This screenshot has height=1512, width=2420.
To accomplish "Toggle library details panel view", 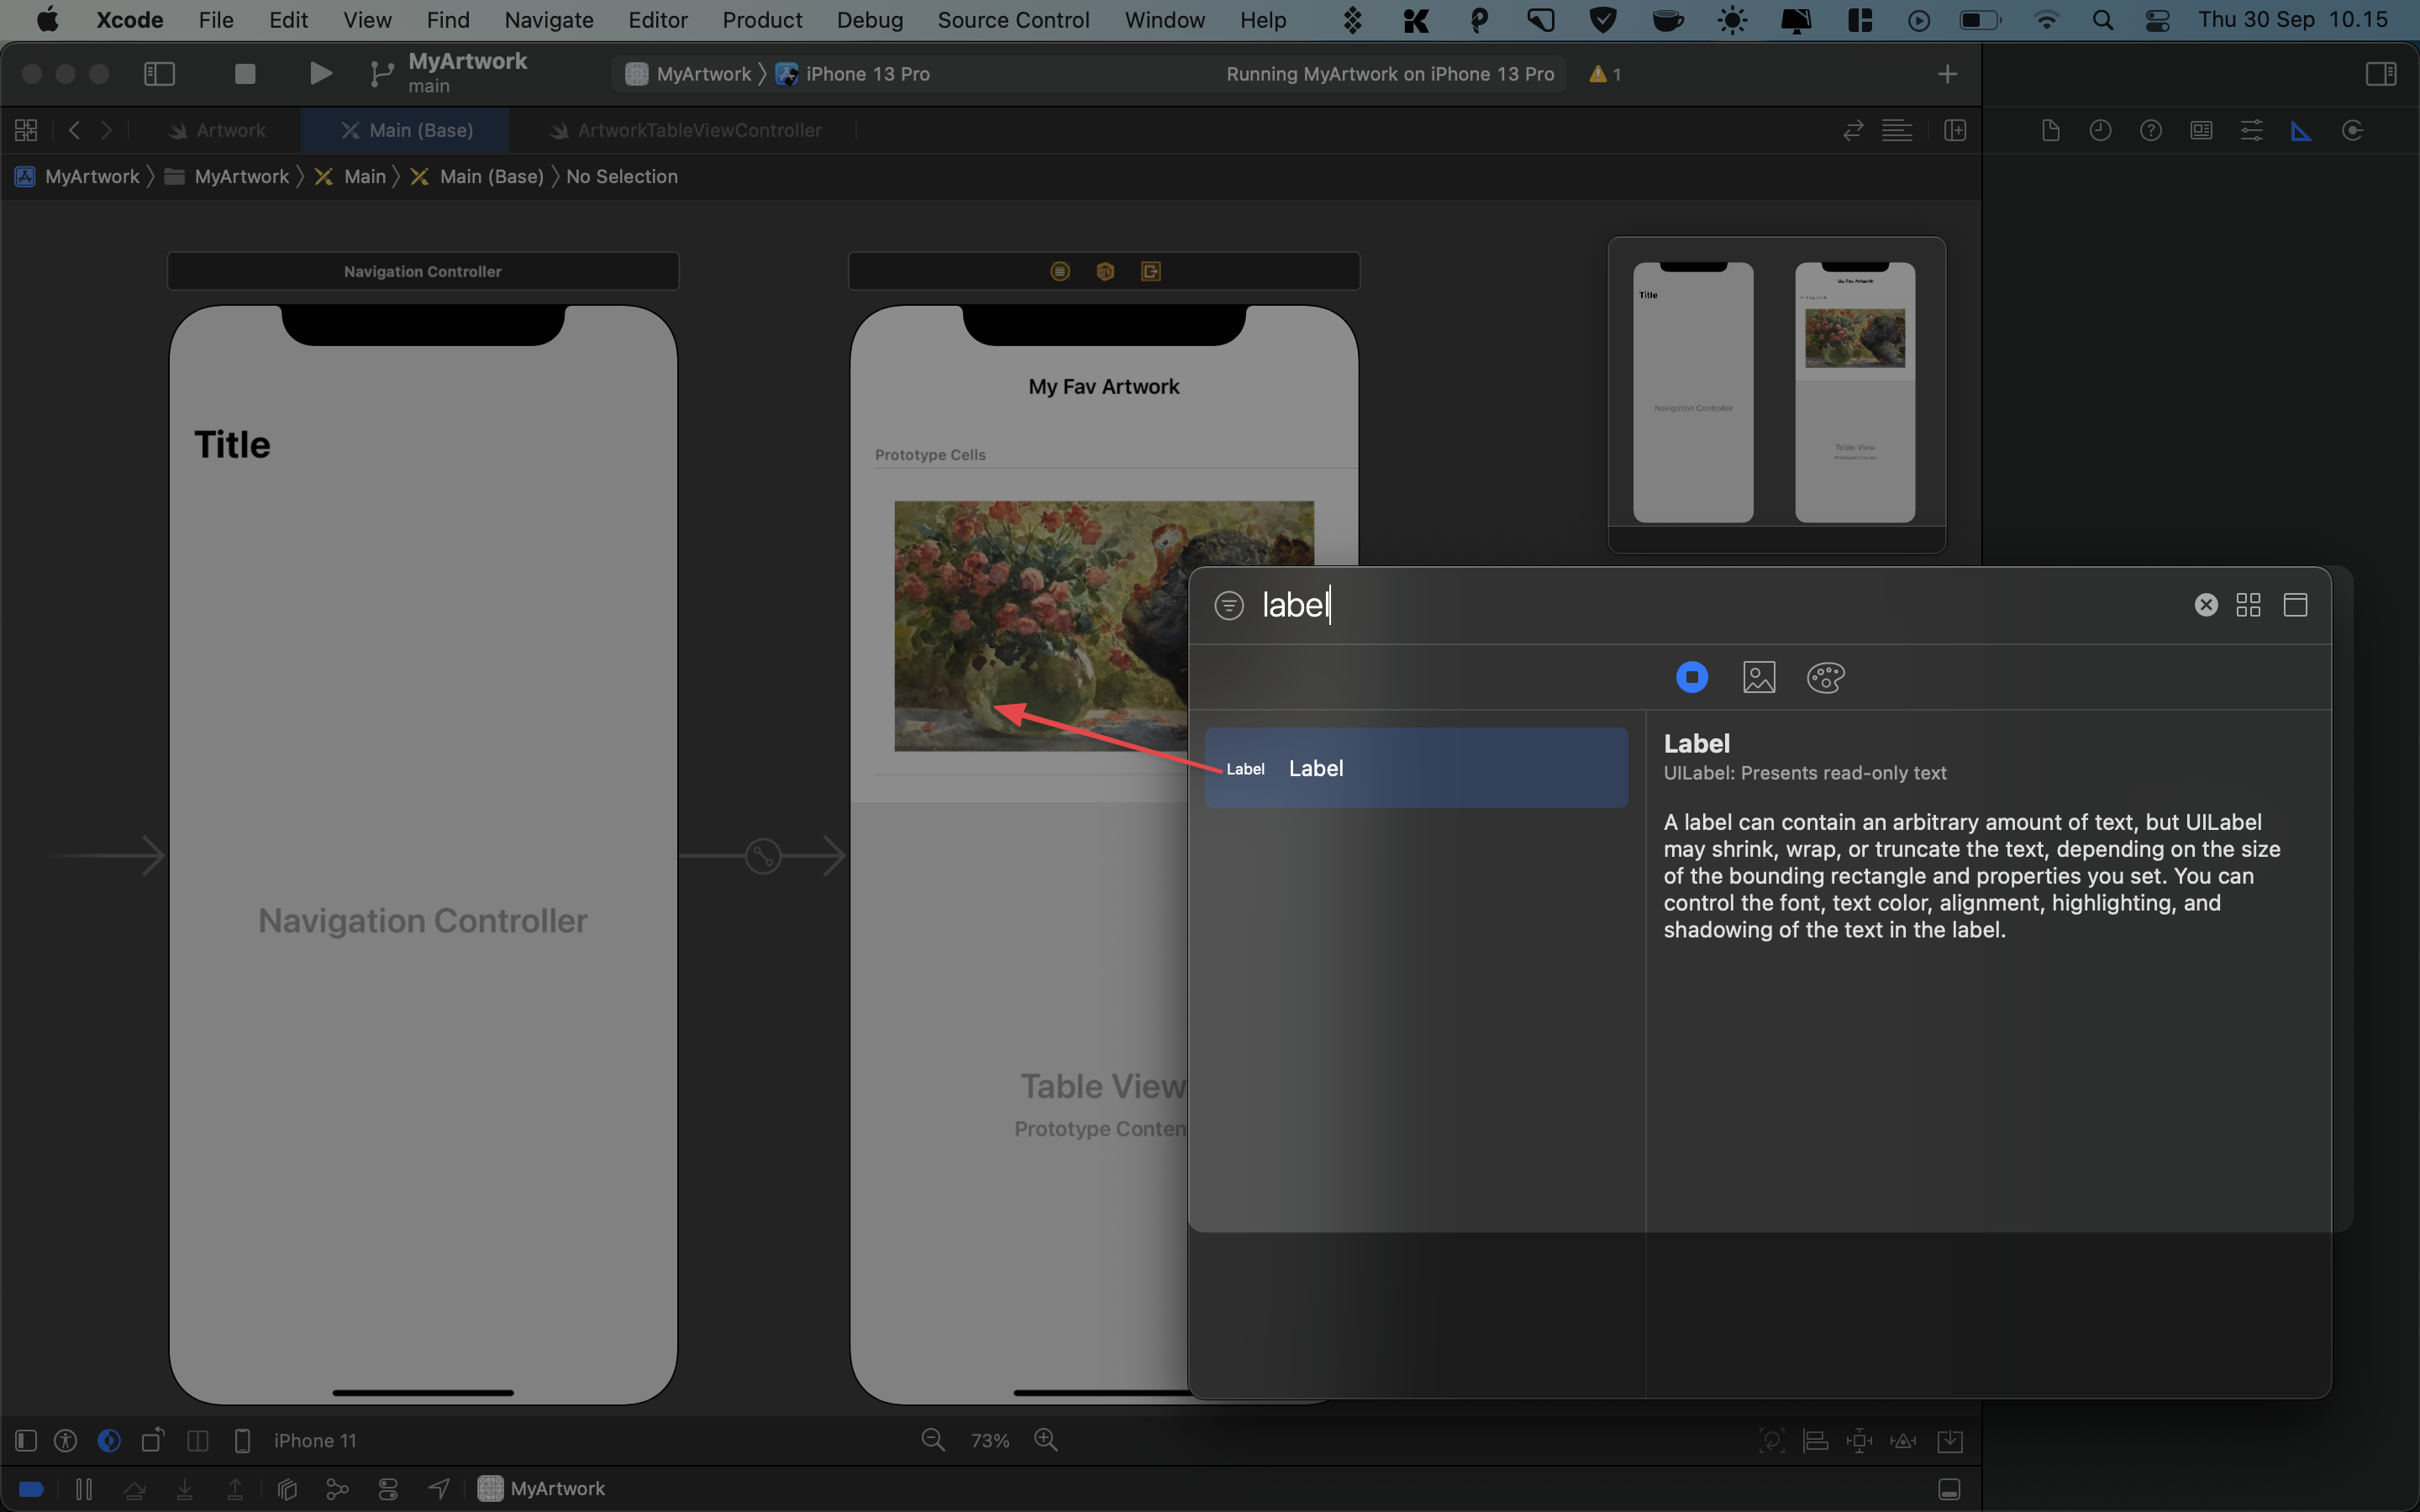I will click(2295, 605).
